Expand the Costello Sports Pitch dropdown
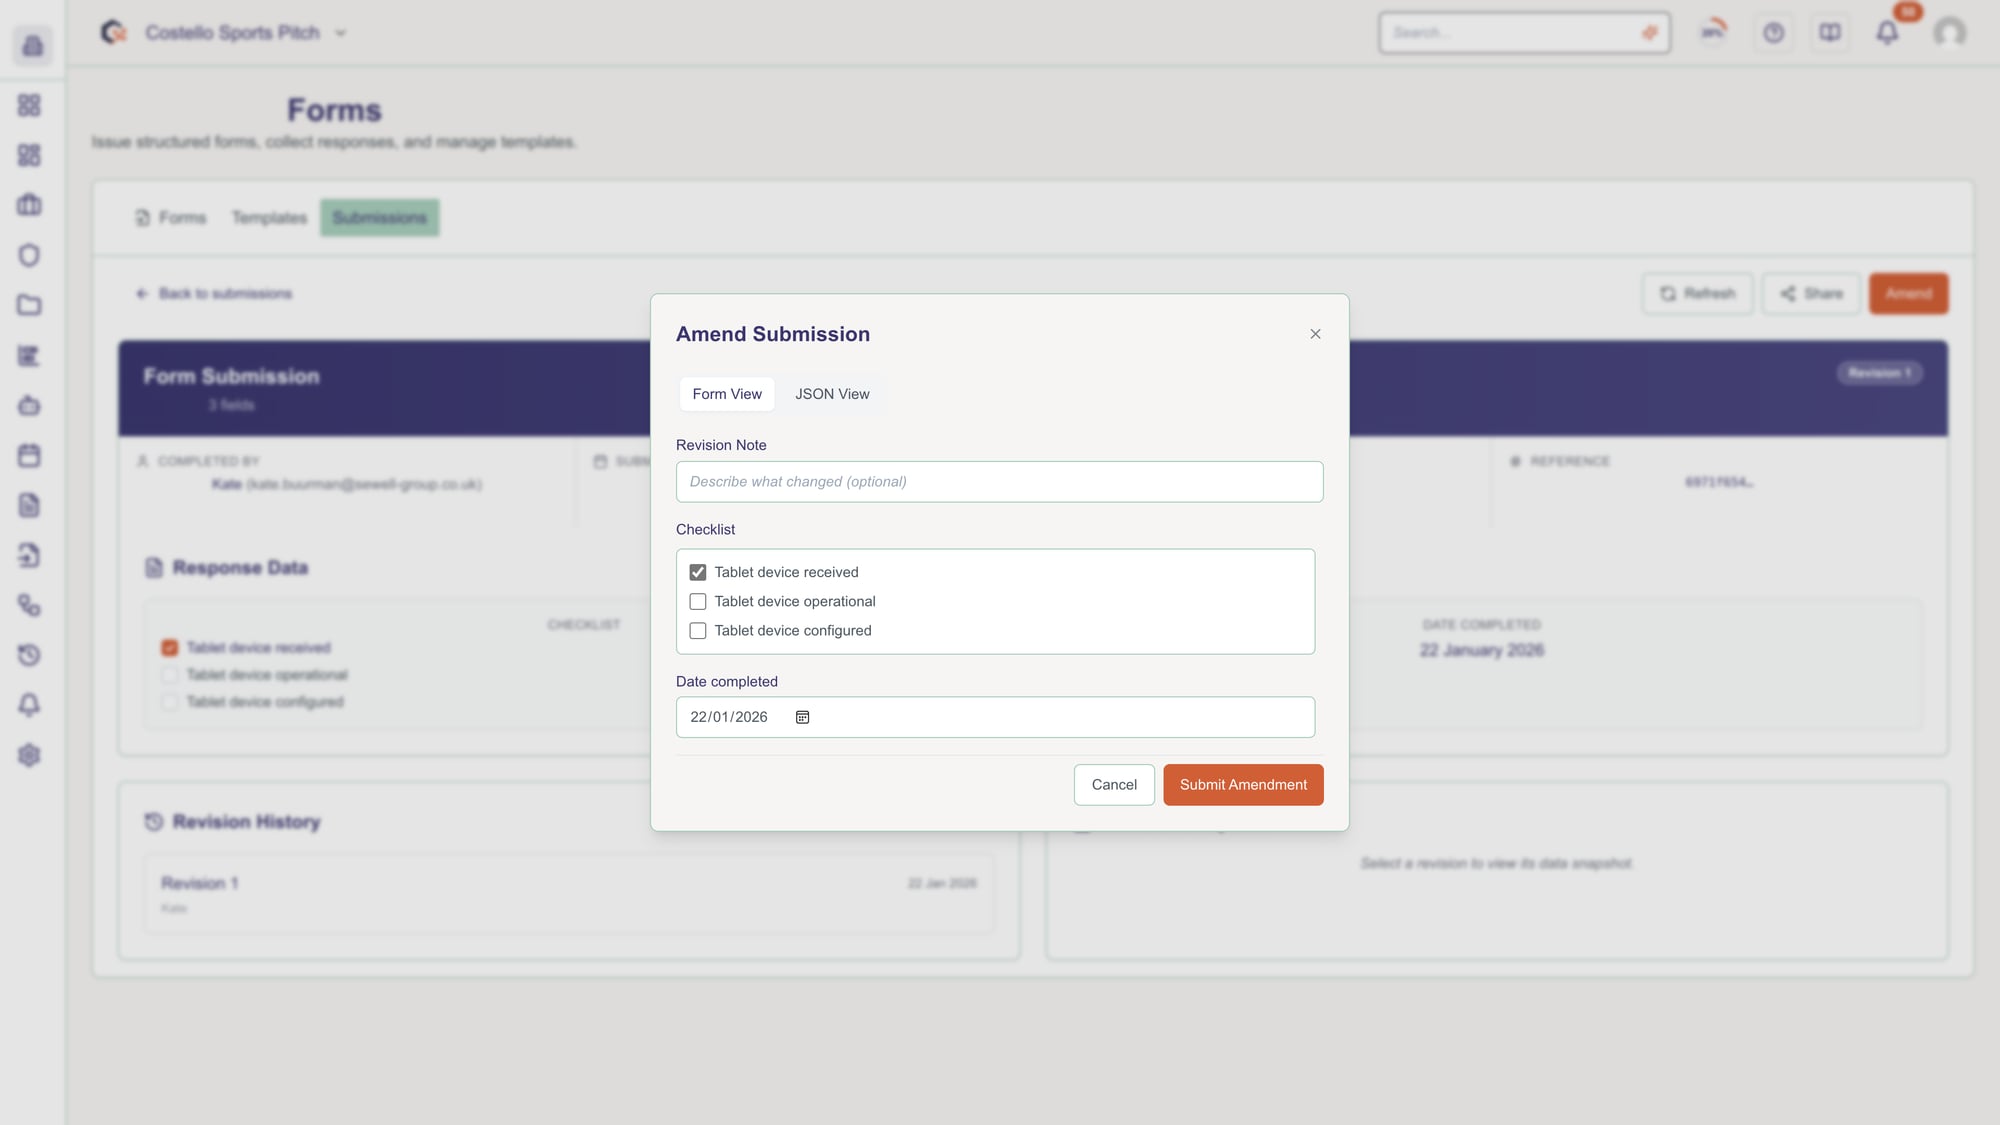The width and height of the screenshot is (2000, 1125). (340, 33)
